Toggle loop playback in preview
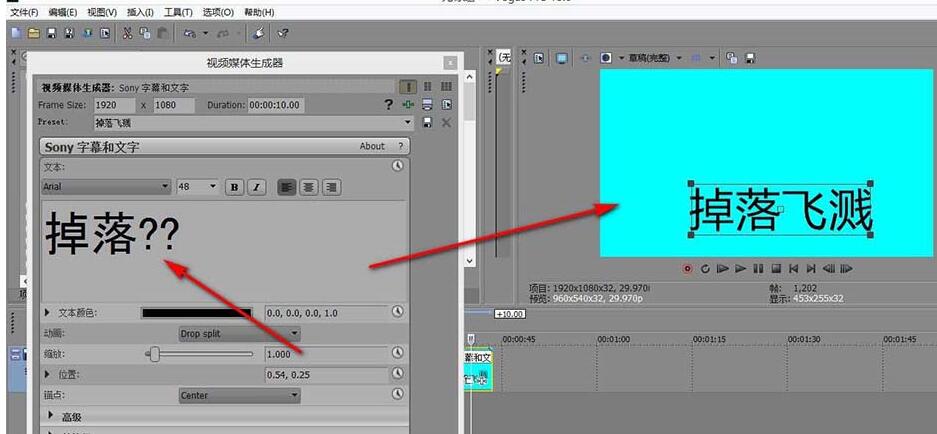This screenshot has width=937, height=434. click(x=705, y=269)
